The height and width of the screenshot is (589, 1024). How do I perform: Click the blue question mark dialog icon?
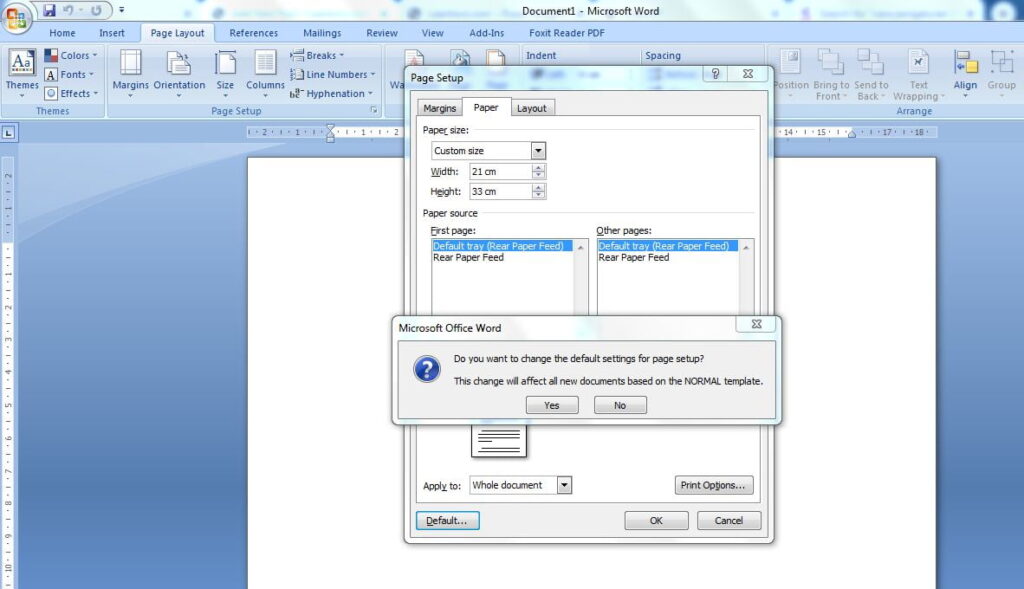tap(426, 370)
